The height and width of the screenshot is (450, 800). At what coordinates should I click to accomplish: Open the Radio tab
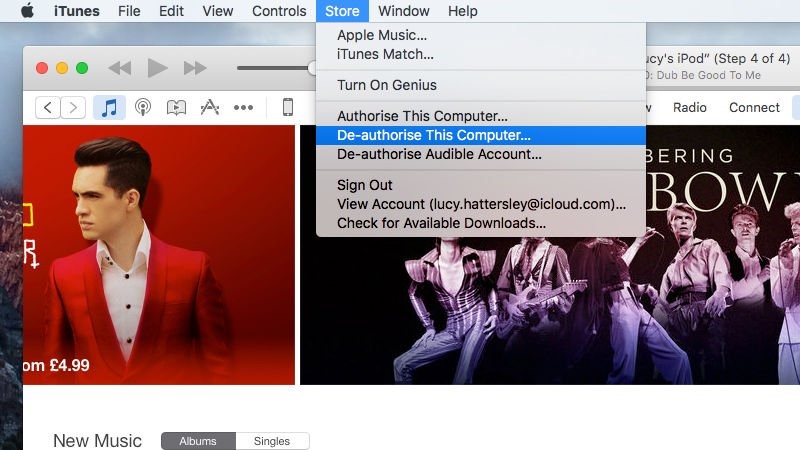[689, 107]
